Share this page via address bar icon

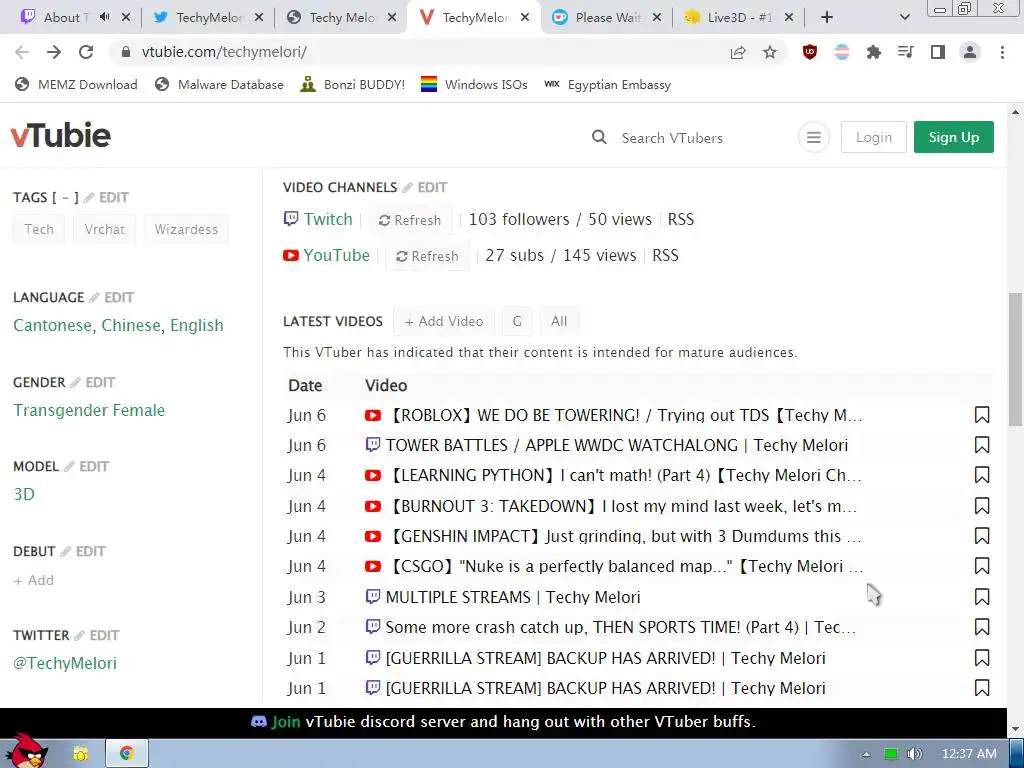pyautogui.click(x=738, y=52)
